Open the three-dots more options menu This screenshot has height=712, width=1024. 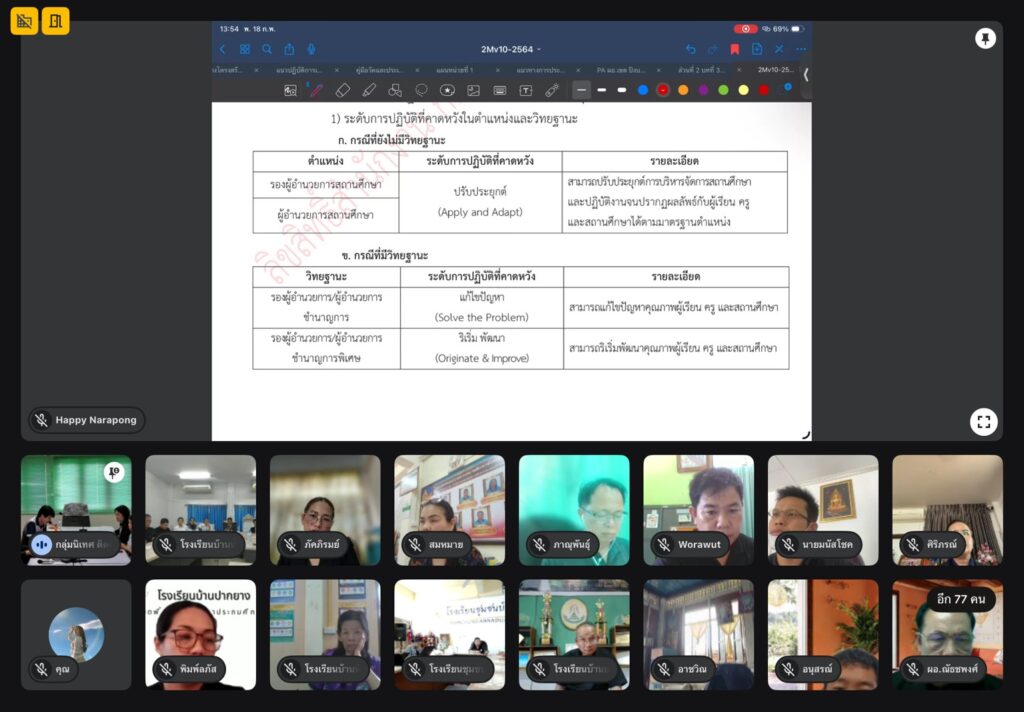click(x=800, y=49)
